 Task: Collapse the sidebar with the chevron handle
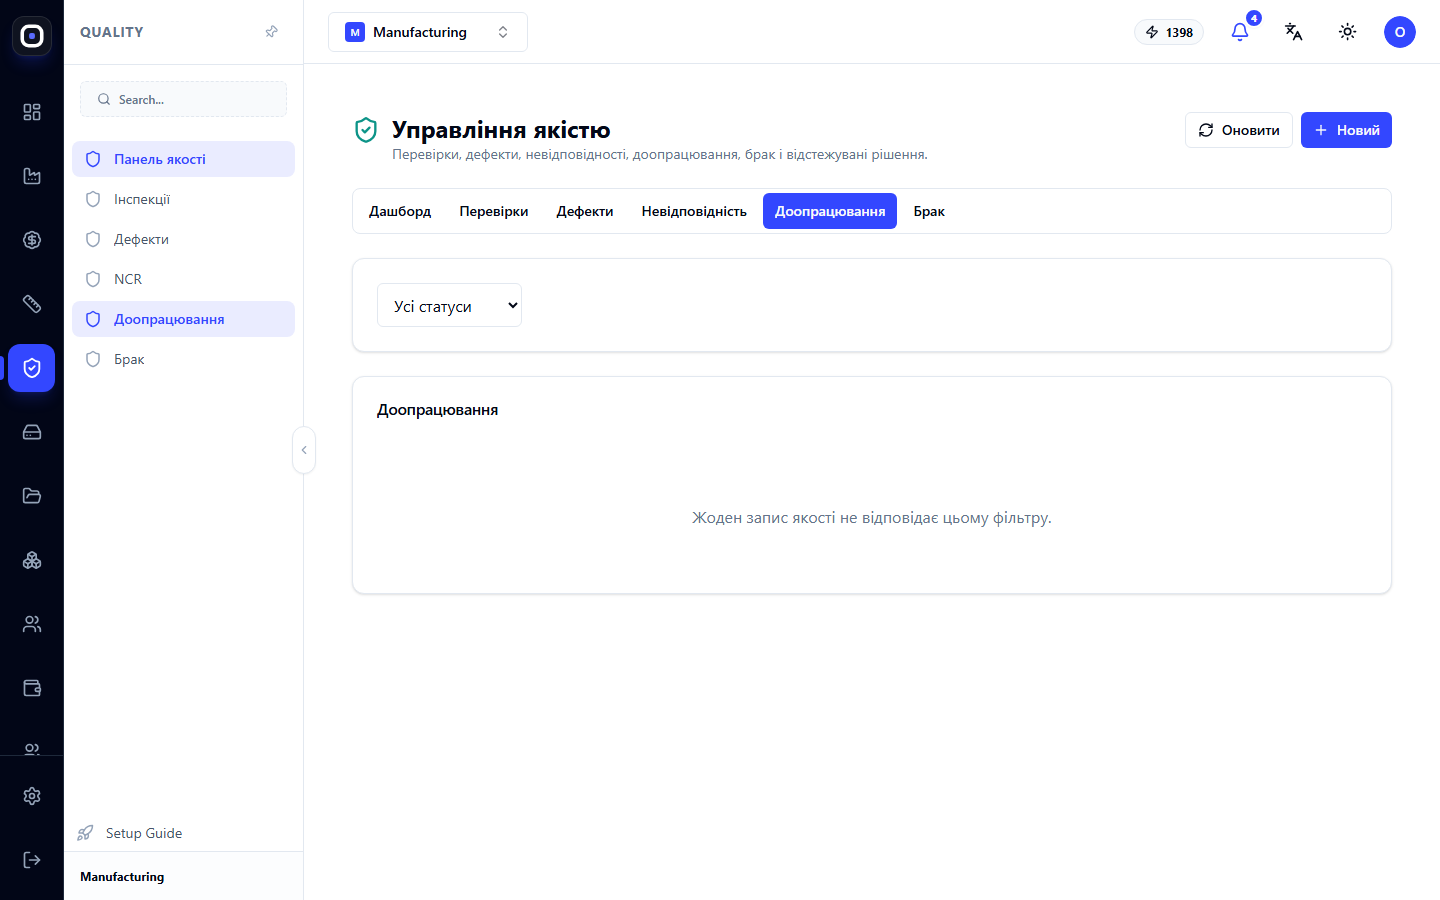[x=304, y=450]
